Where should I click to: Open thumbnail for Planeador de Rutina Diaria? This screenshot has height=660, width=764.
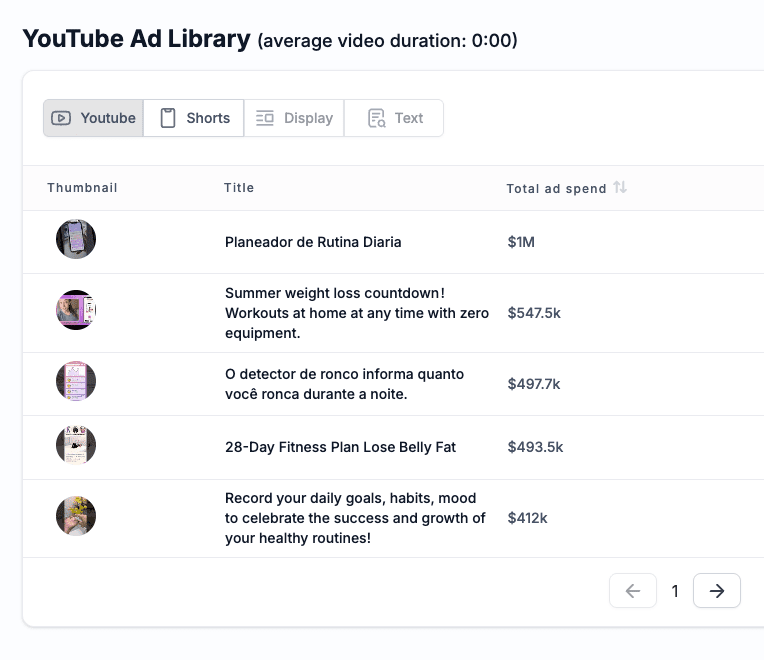click(76, 240)
